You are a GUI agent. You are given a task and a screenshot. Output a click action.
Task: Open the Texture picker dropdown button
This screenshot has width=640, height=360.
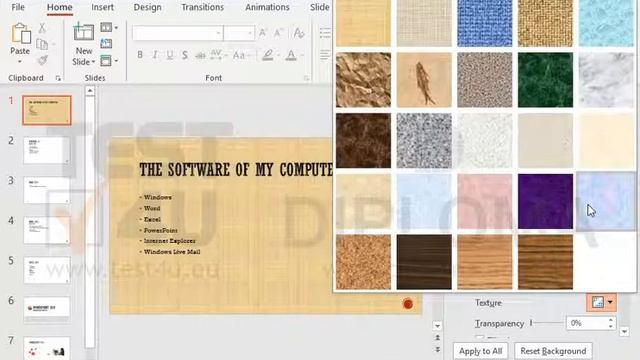[x=602, y=302]
